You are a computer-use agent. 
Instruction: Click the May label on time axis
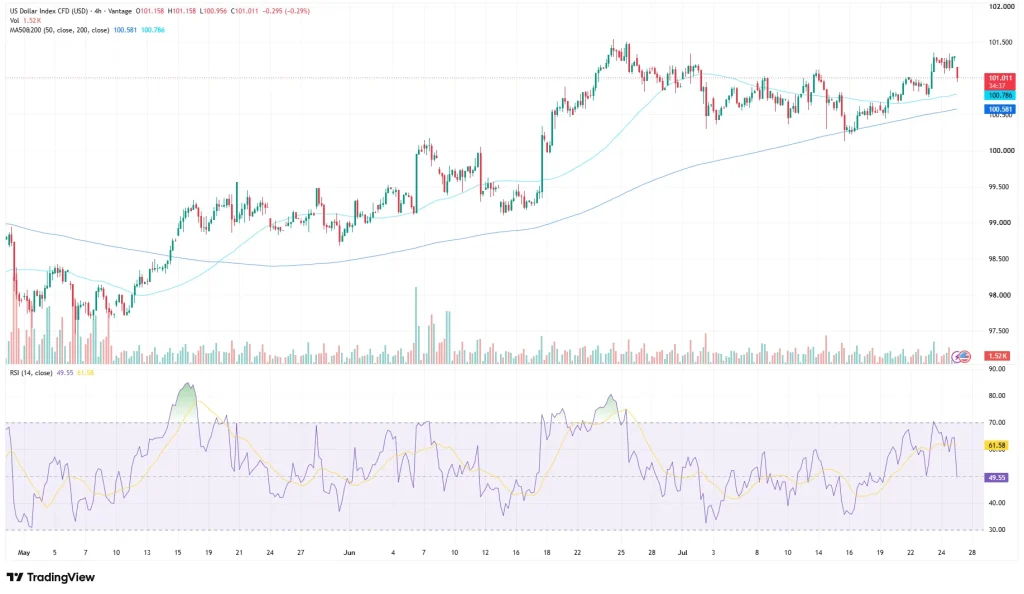(24, 552)
